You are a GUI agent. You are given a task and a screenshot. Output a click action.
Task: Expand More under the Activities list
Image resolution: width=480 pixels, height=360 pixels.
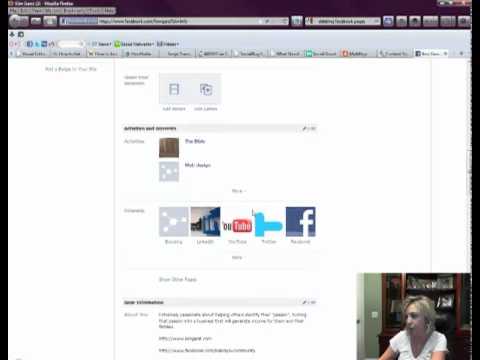click(x=239, y=191)
